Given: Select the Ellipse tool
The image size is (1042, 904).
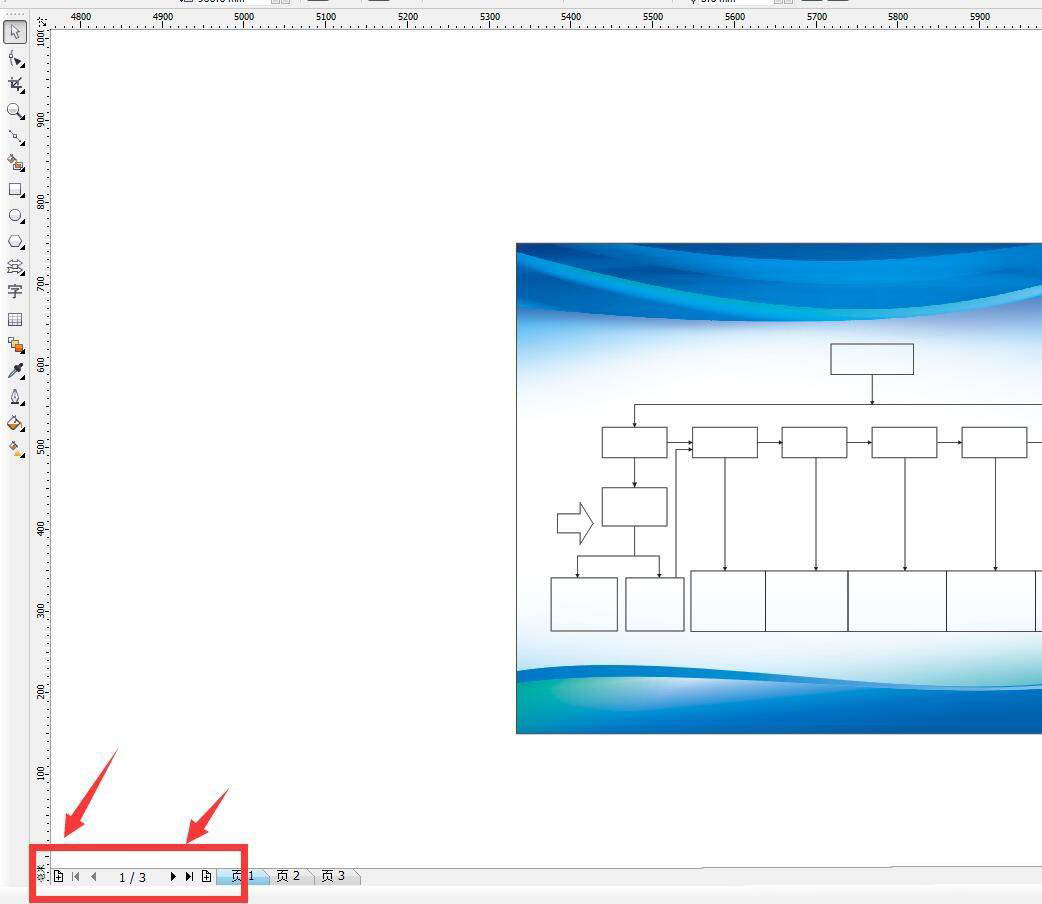Looking at the screenshot, I should click(15, 215).
